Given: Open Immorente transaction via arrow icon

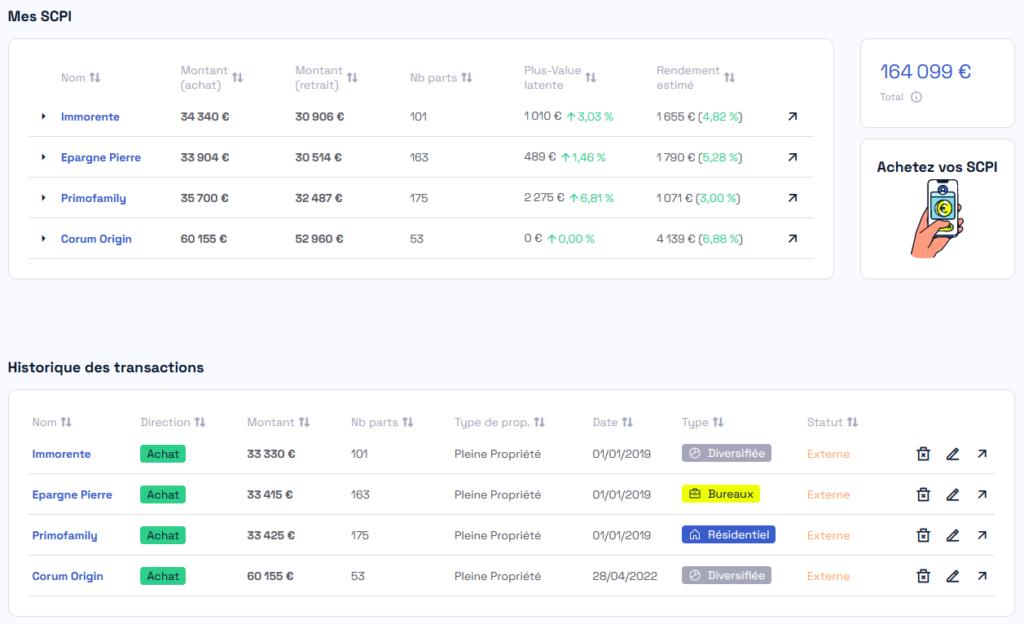Looking at the screenshot, I should pyautogui.click(x=982, y=454).
